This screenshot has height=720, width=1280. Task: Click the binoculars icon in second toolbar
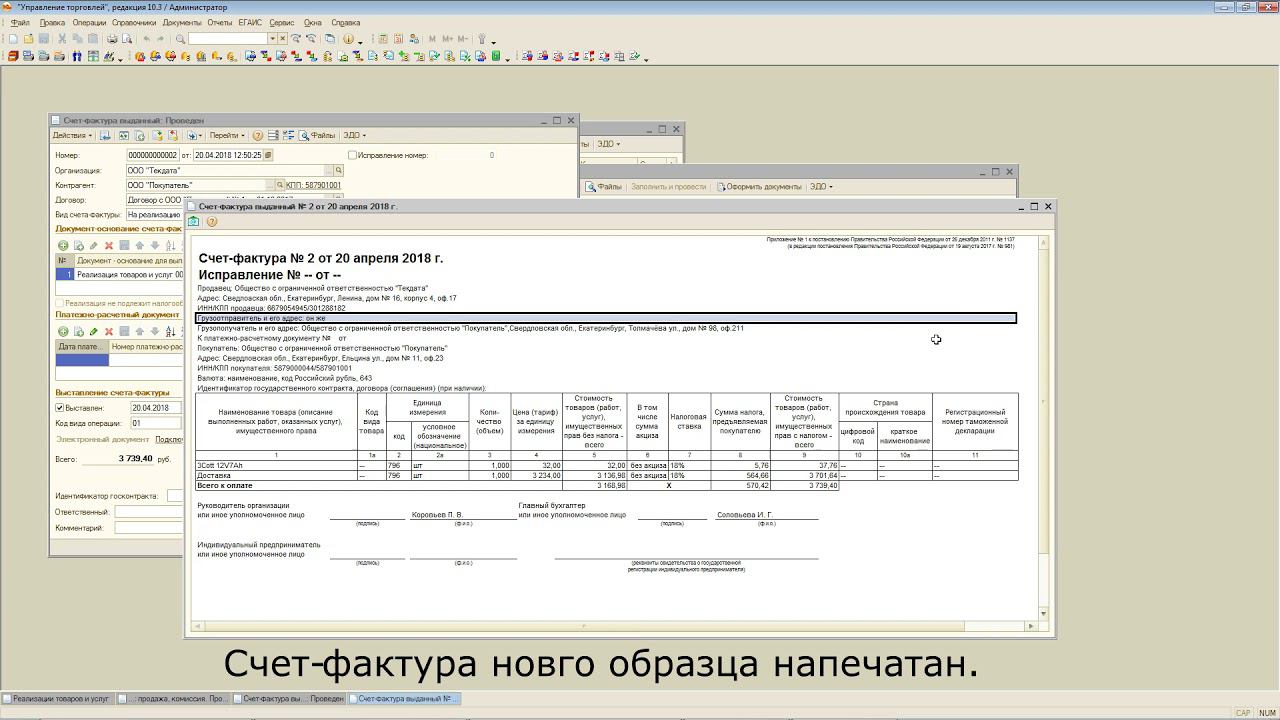[x=77, y=57]
